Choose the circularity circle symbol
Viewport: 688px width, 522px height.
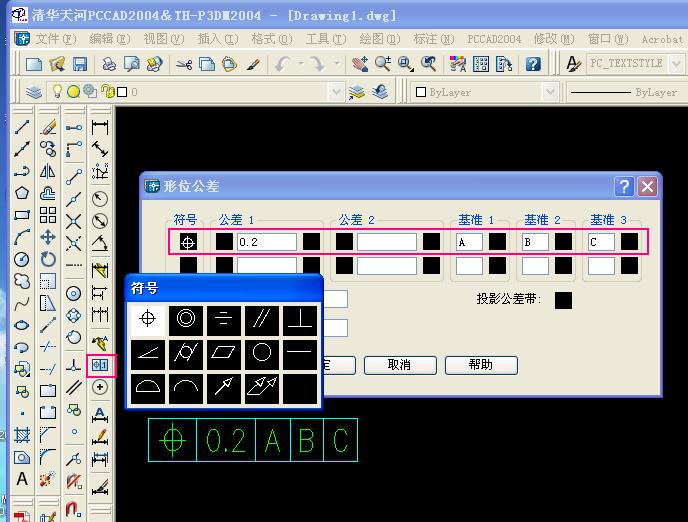262,353
